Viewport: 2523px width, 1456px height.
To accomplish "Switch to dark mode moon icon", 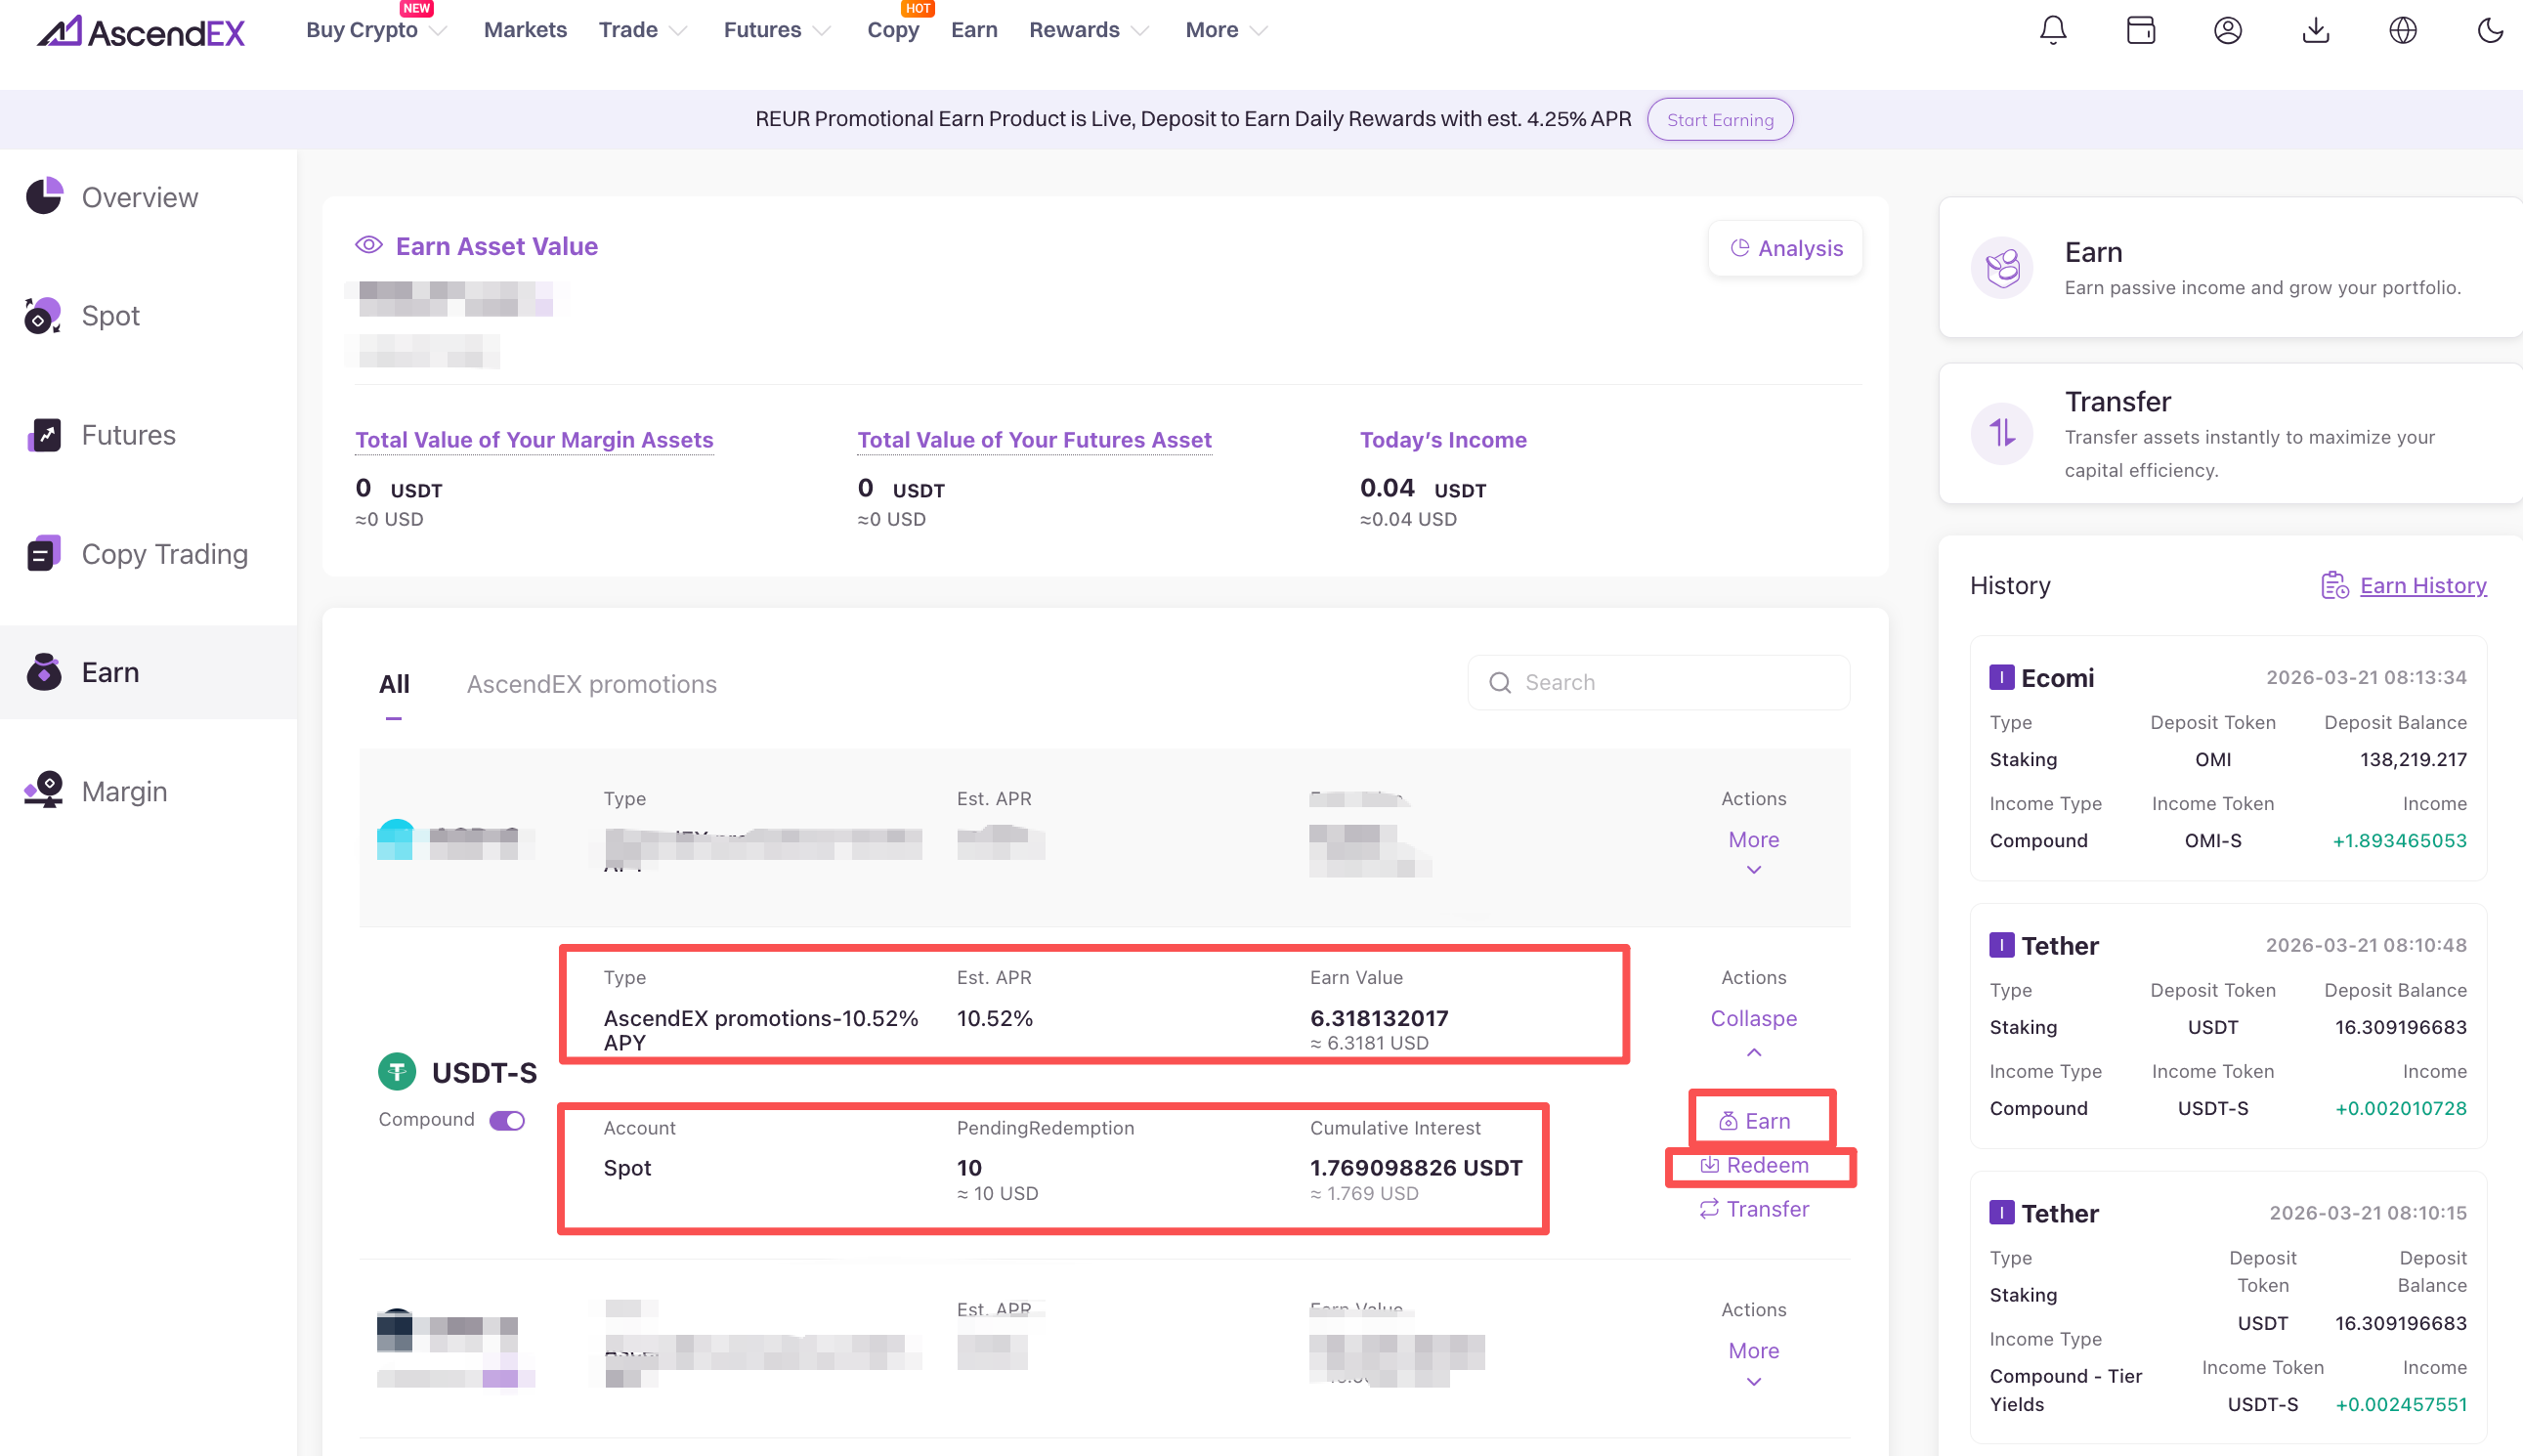I will tap(2489, 30).
